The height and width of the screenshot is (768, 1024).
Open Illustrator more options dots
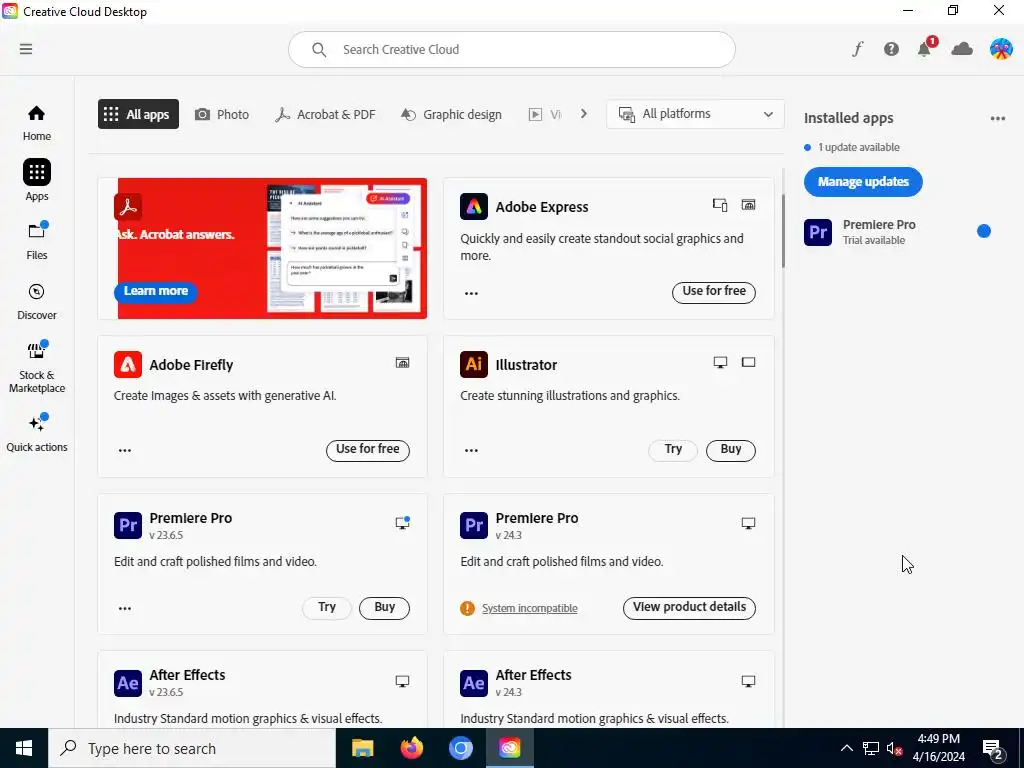[471, 451]
